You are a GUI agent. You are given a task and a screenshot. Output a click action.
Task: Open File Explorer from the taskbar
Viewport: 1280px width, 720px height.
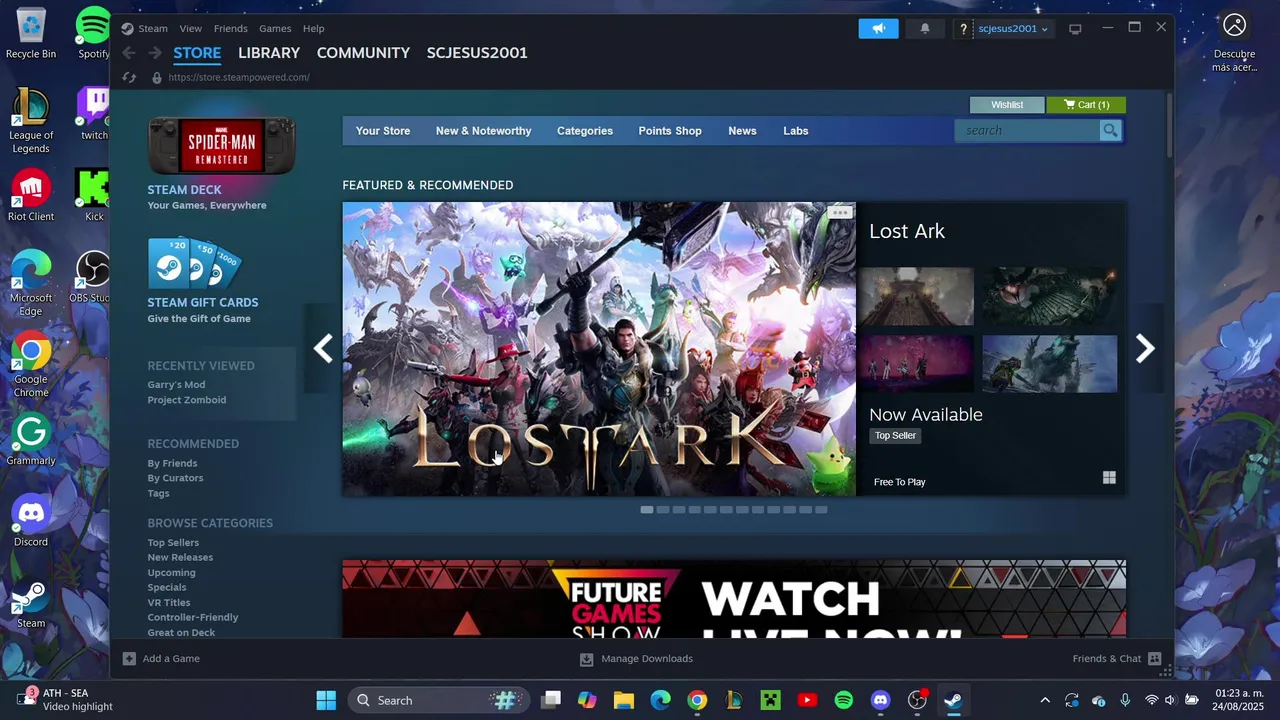coord(624,700)
